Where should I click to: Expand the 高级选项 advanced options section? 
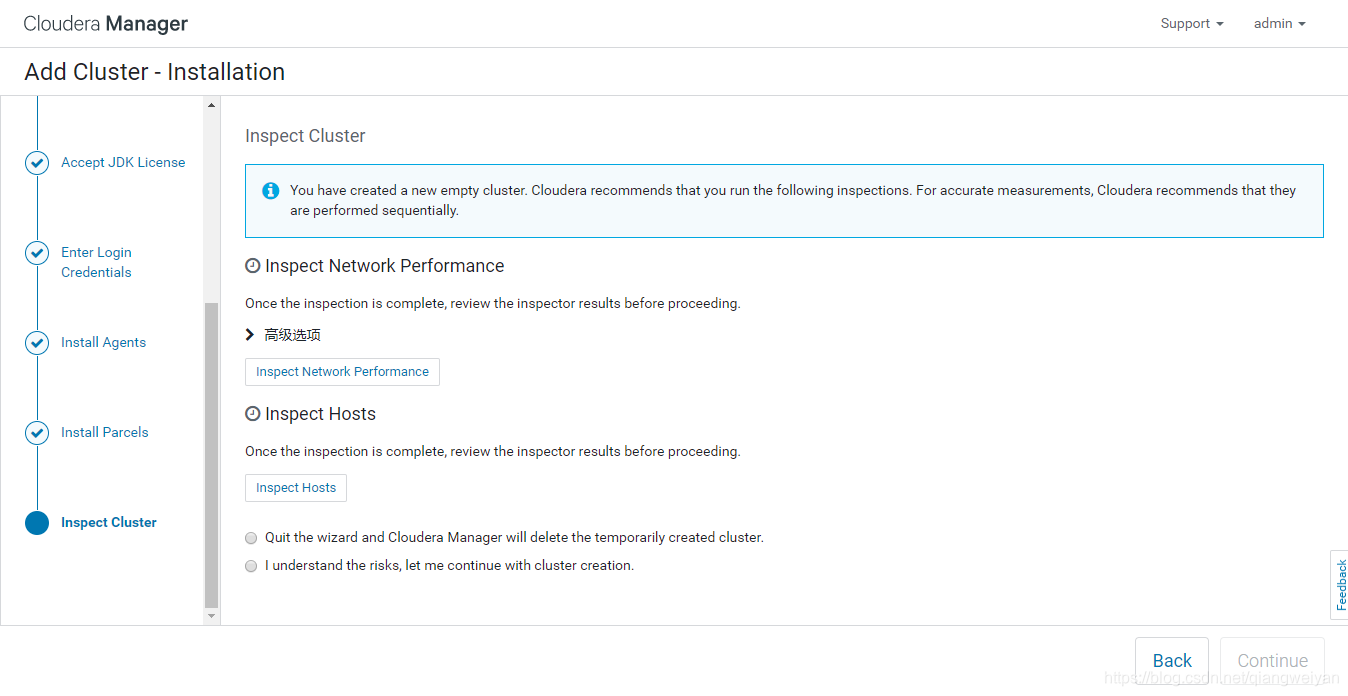coord(284,335)
